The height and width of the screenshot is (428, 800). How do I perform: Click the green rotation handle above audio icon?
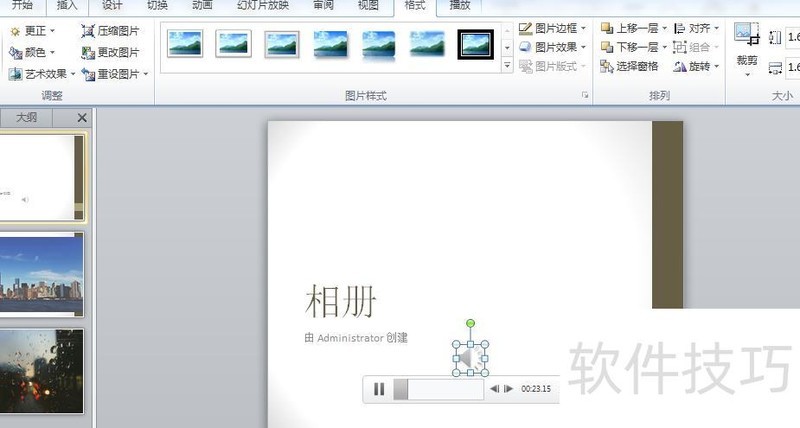pyautogui.click(x=470, y=323)
